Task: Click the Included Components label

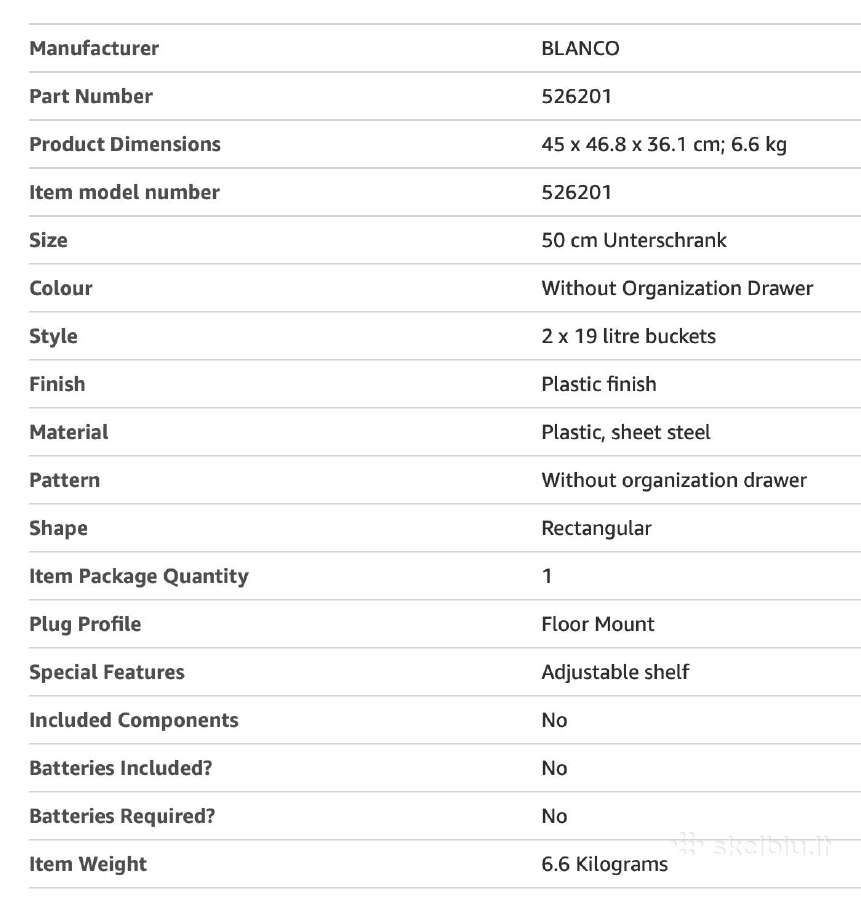Action: coord(134,720)
